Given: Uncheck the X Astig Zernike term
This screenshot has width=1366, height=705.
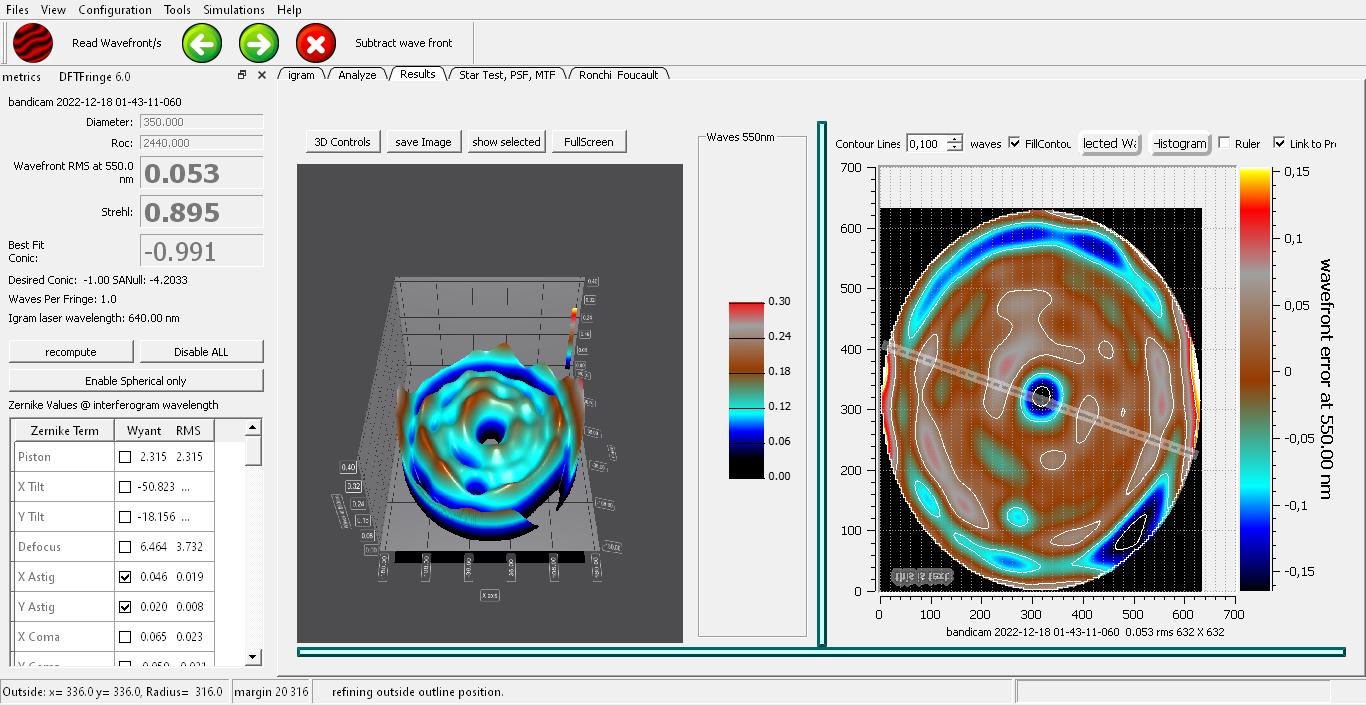Looking at the screenshot, I should pyautogui.click(x=125, y=577).
